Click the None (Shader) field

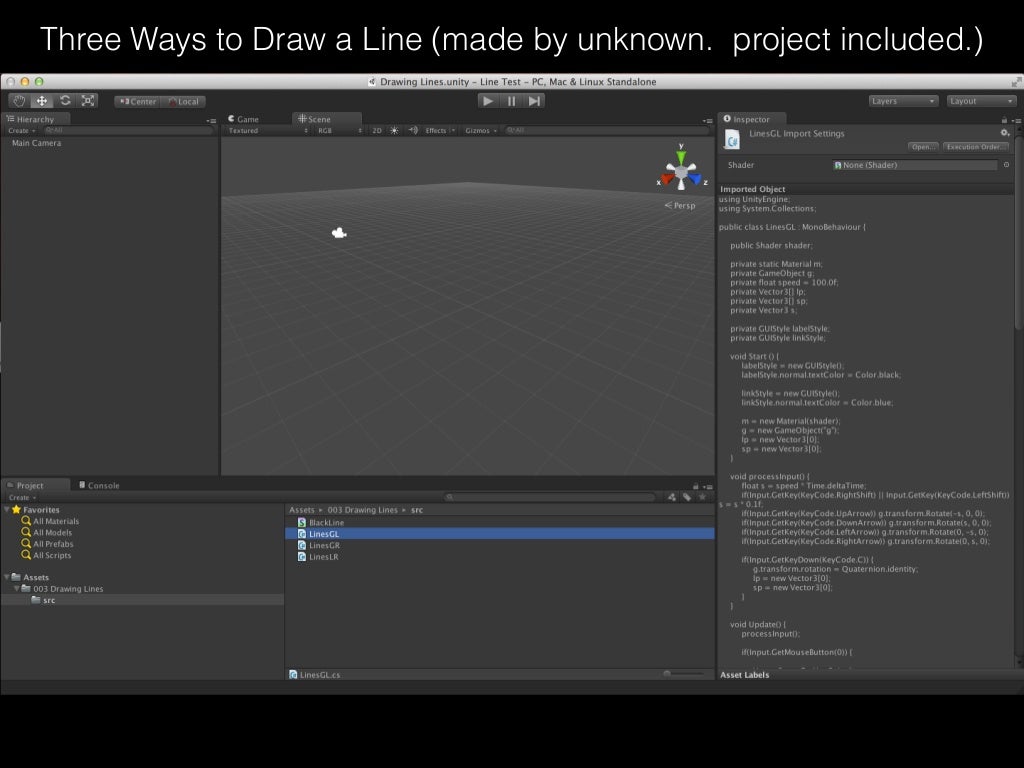[x=914, y=165]
